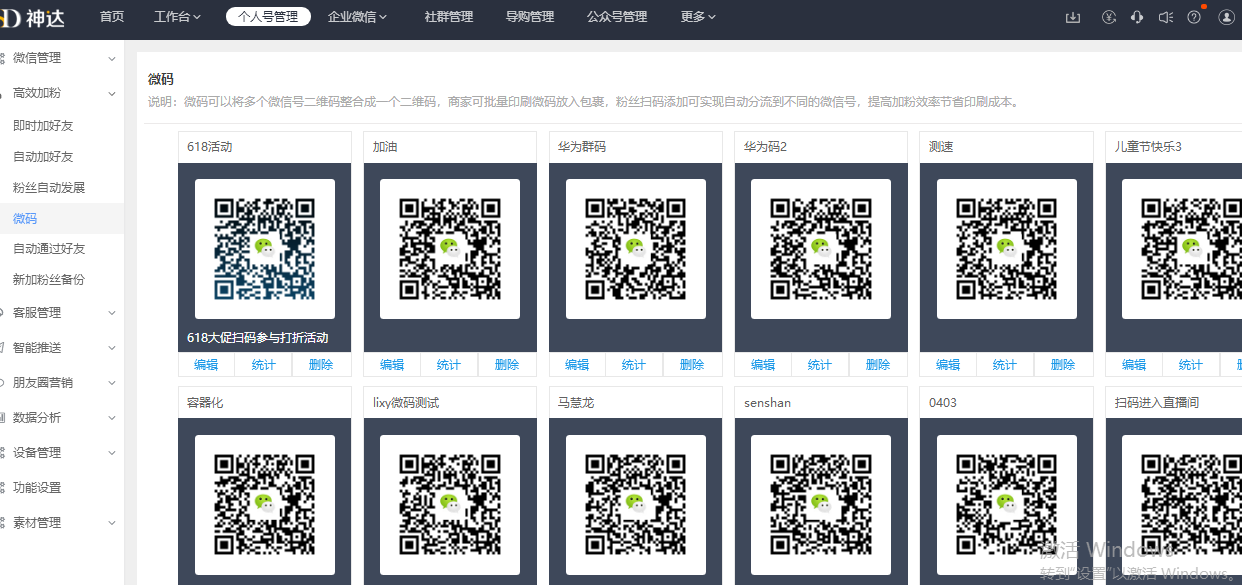Edit the 618活动 code card
Viewport: 1242px width, 585px height.
click(206, 365)
